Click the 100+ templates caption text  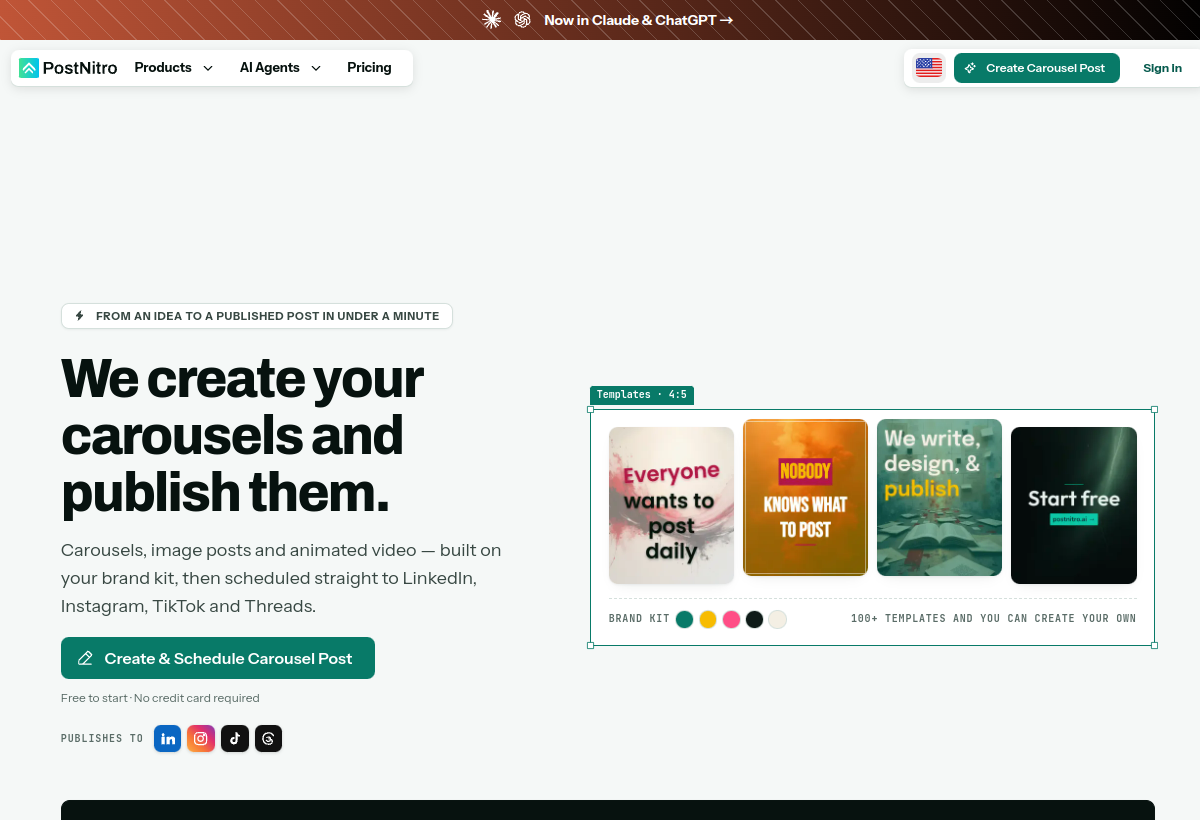[993, 619]
